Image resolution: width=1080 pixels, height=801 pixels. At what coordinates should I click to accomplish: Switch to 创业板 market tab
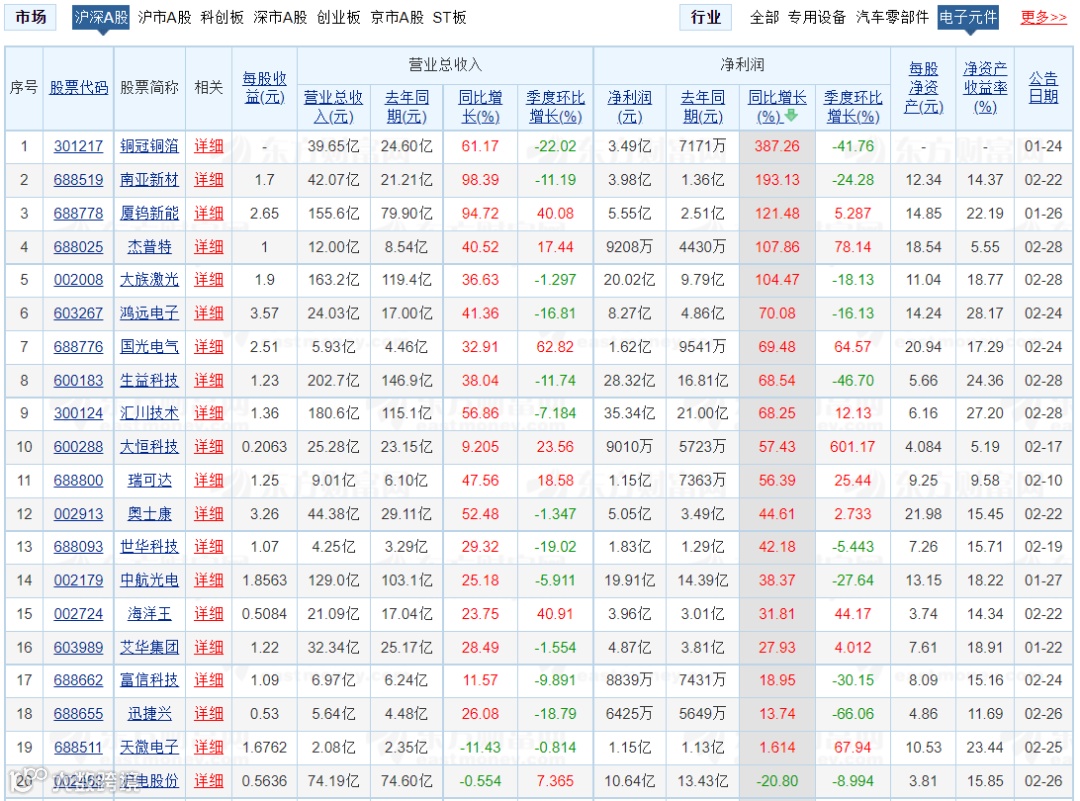(x=338, y=17)
